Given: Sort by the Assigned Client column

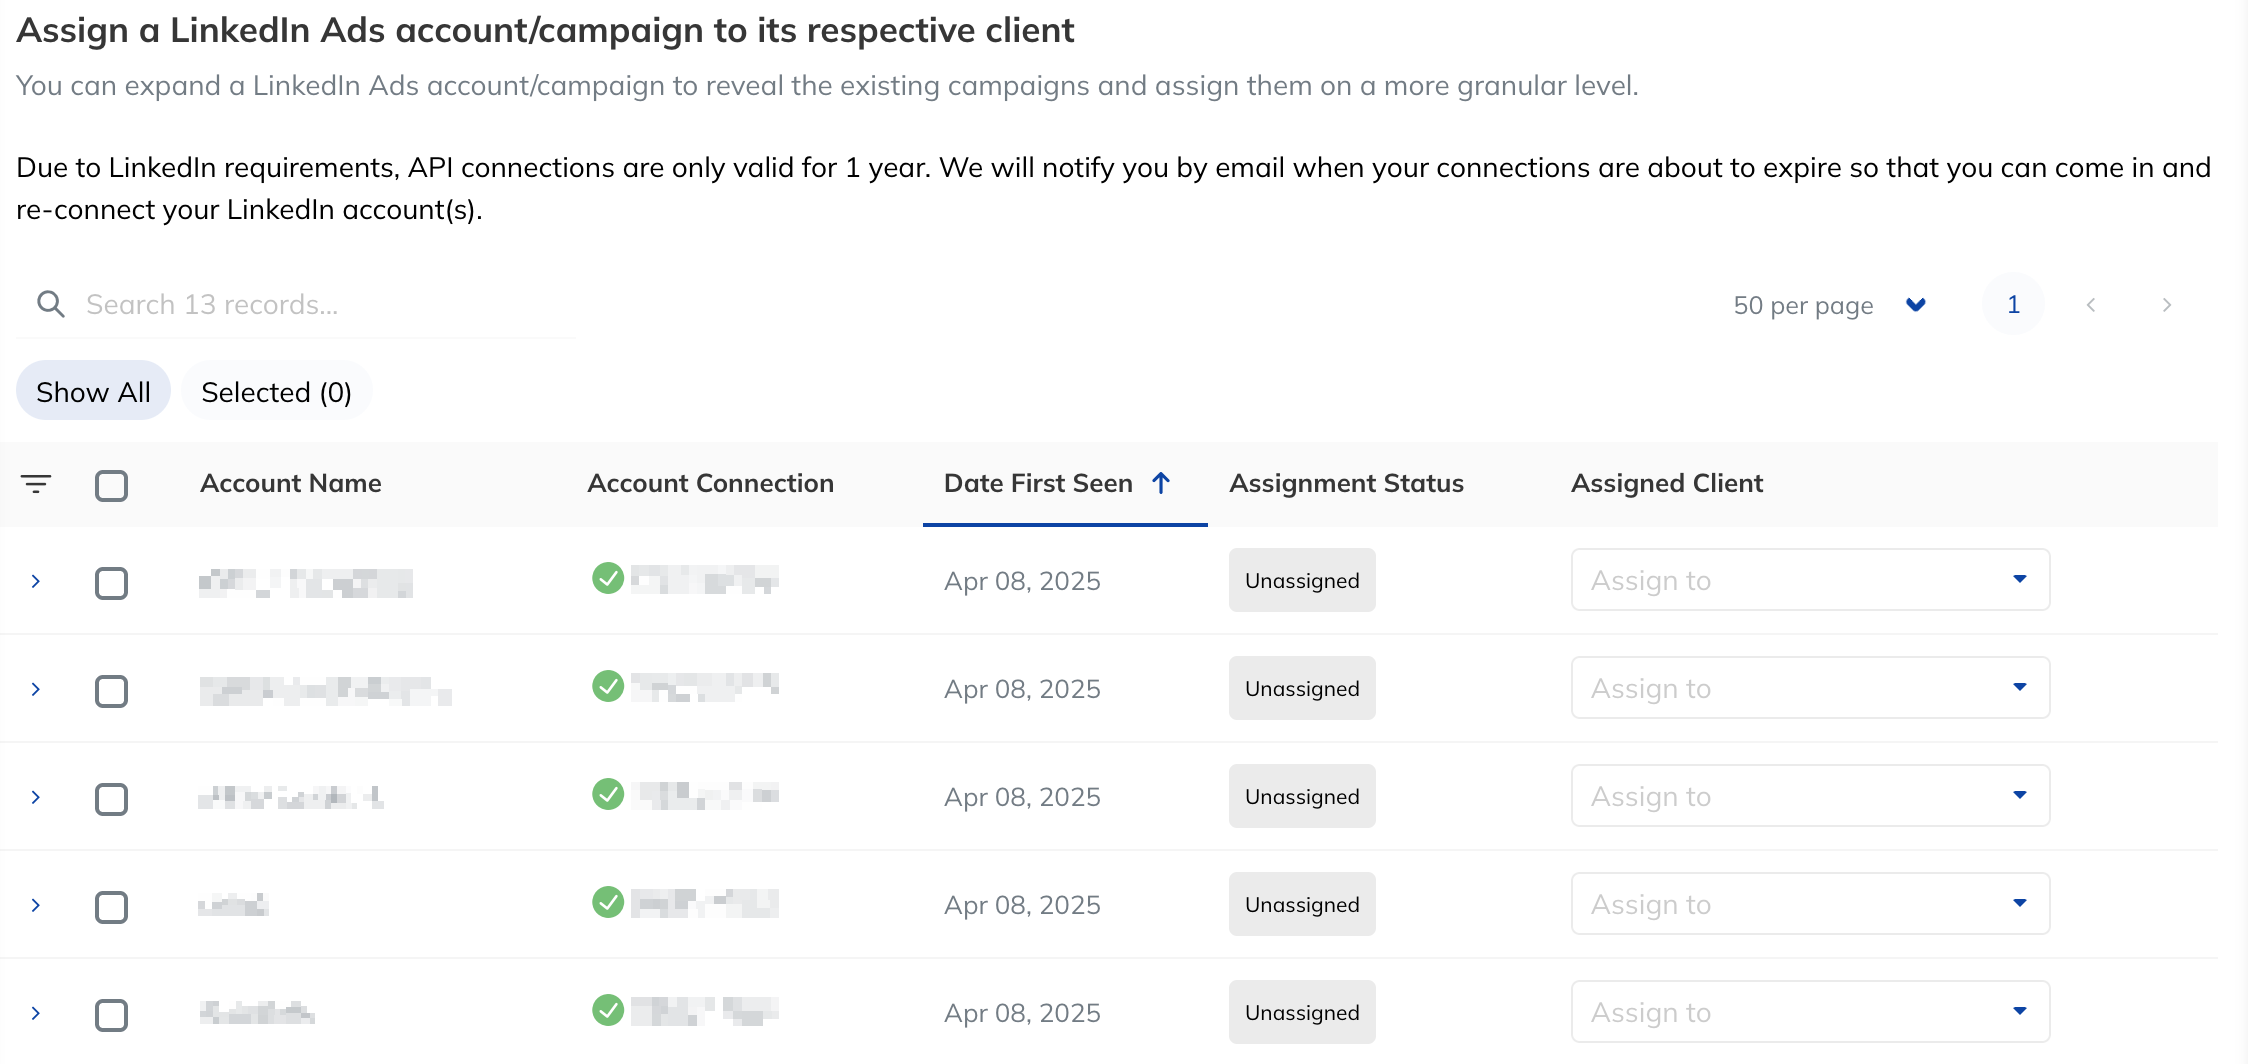Looking at the screenshot, I should tap(1667, 483).
